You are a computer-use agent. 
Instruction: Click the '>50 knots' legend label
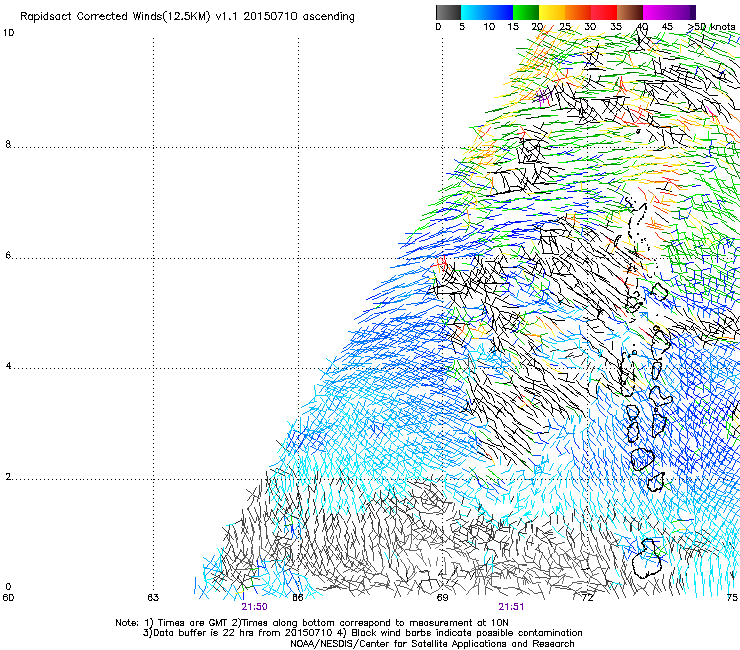click(x=711, y=27)
